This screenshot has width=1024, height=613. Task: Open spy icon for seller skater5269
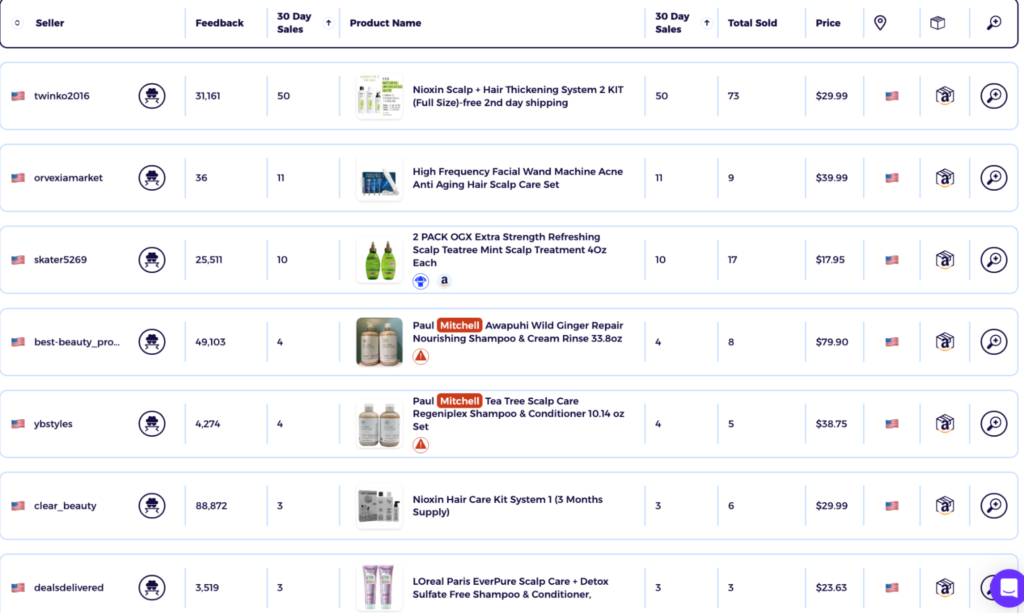coord(152,260)
